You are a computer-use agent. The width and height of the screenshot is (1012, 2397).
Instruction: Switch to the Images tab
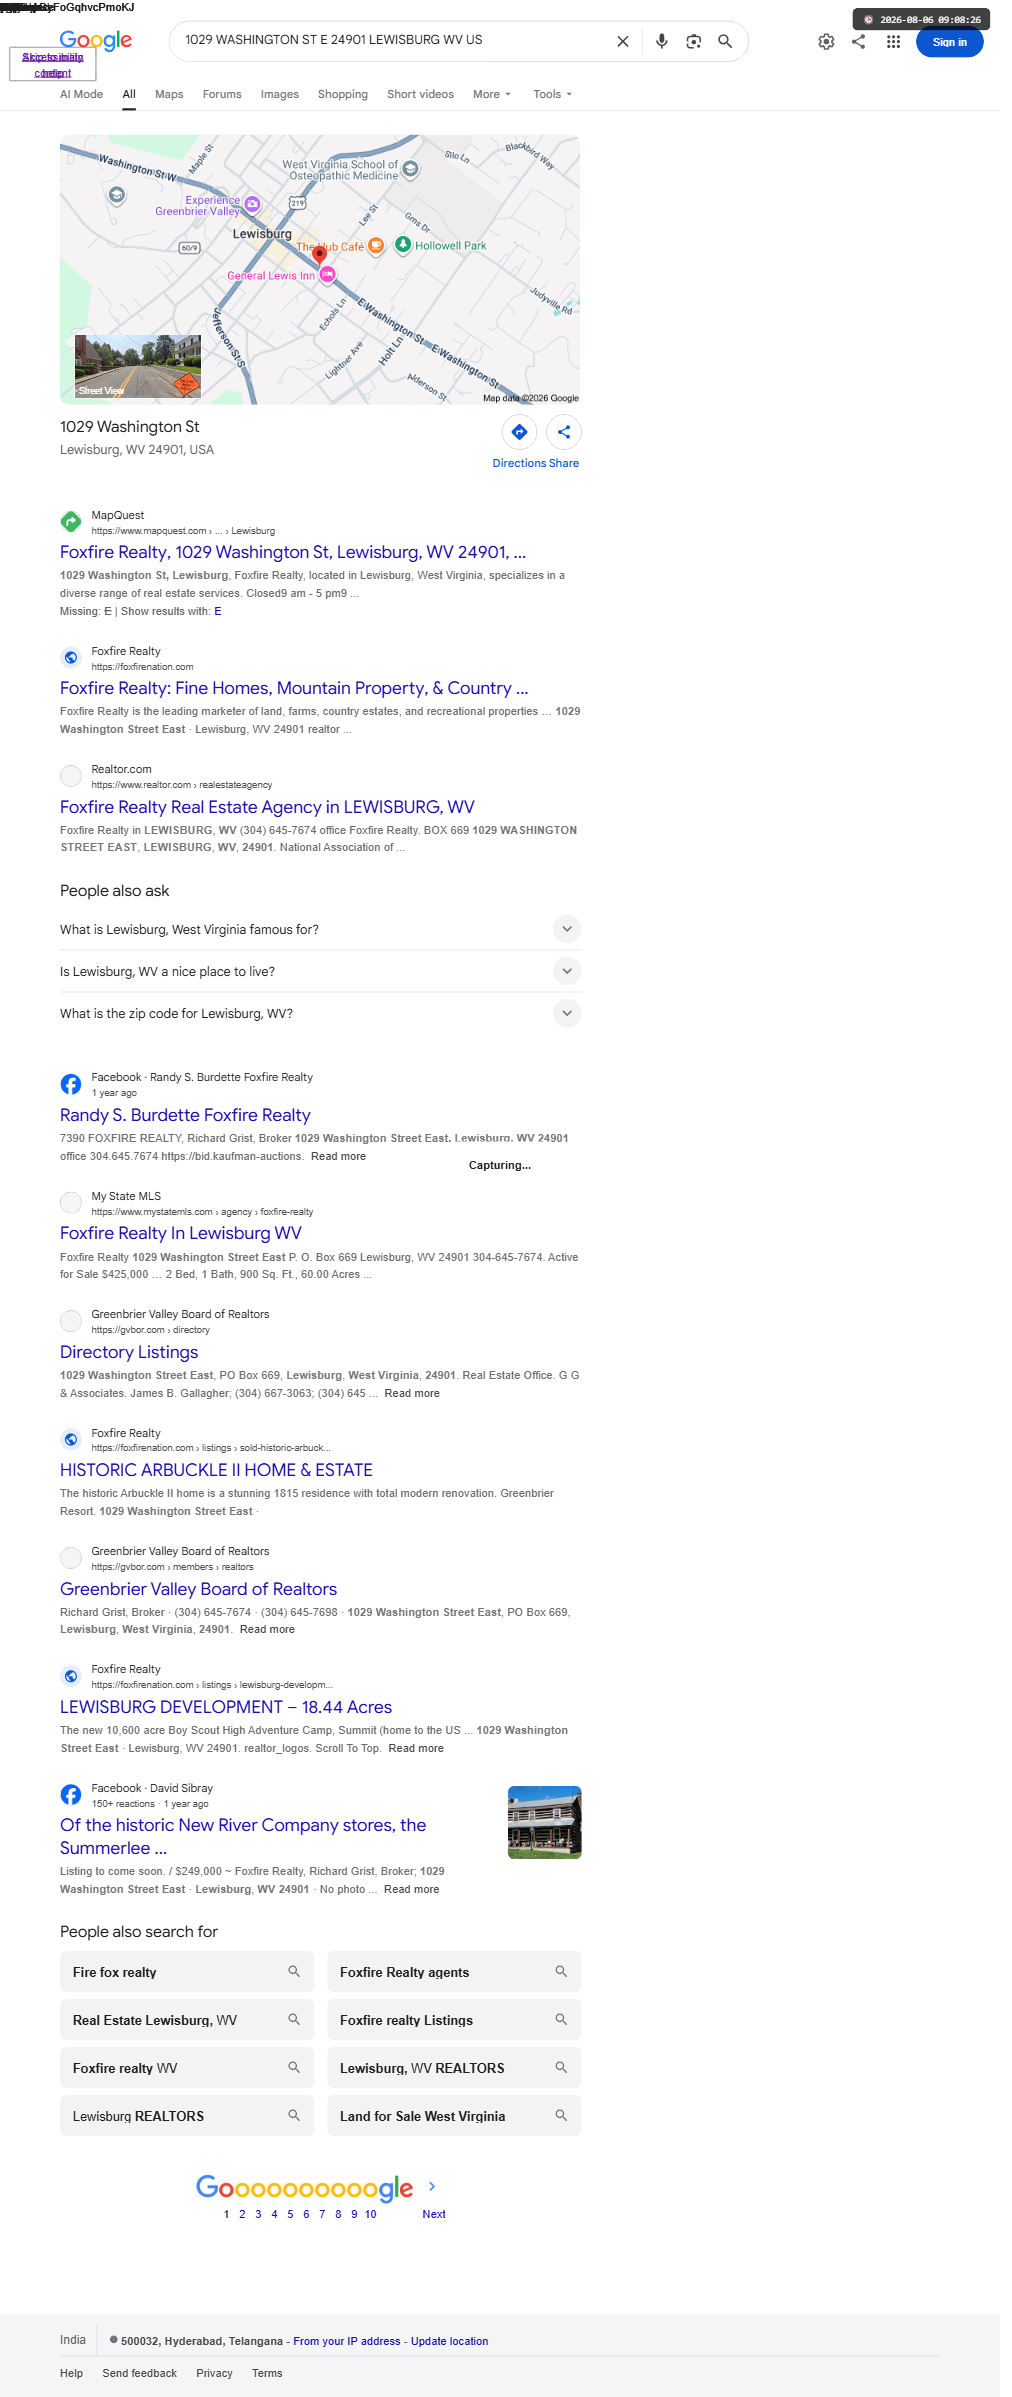click(x=280, y=94)
